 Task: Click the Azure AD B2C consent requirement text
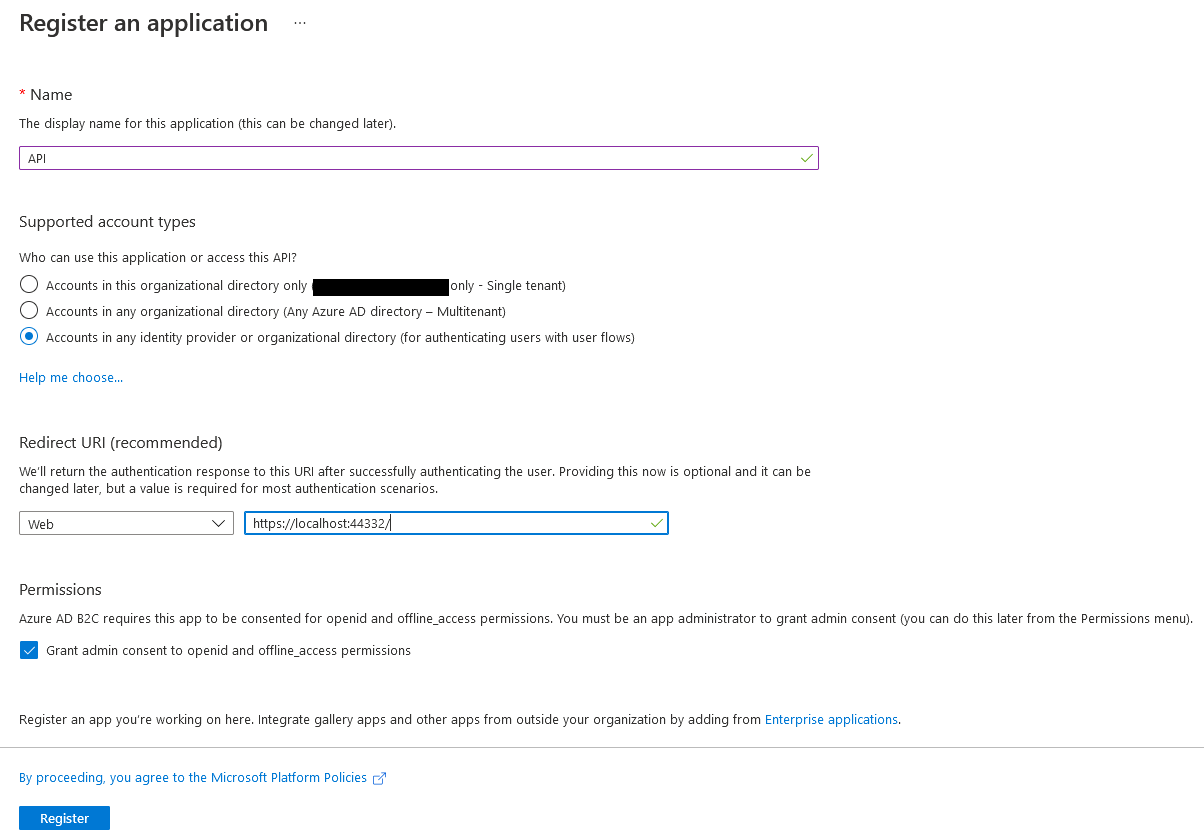coord(606,618)
